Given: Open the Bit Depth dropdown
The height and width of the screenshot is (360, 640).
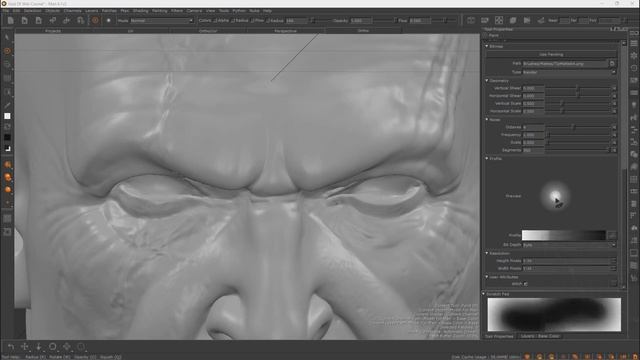Looking at the screenshot, I should click(x=569, y=245).
